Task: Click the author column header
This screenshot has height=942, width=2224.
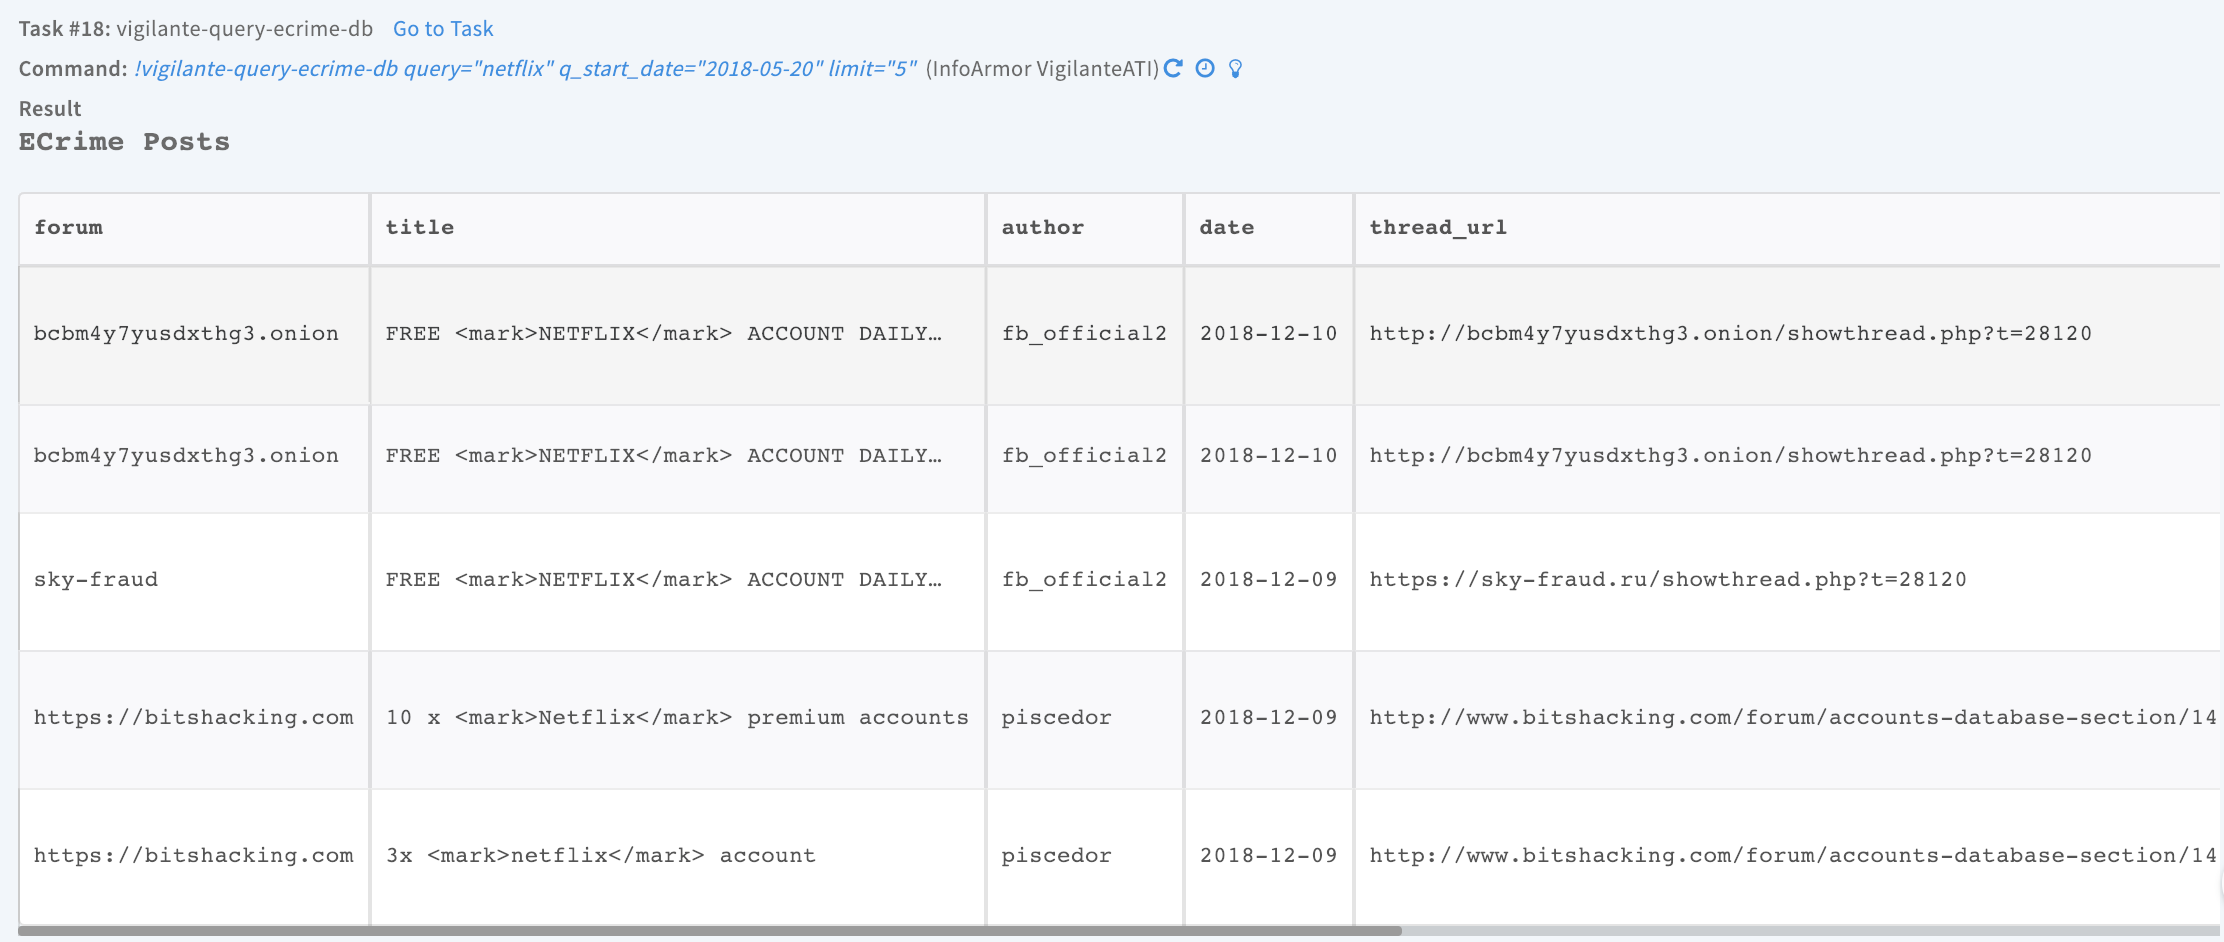Action: coord(1042,227)
